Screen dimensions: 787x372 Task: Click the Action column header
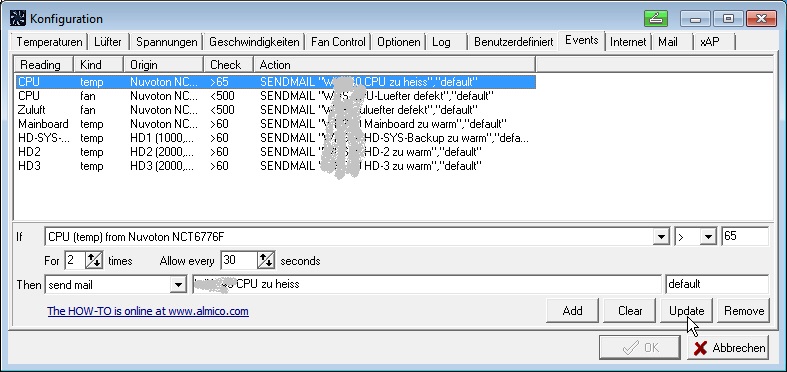tap(395, 65)
